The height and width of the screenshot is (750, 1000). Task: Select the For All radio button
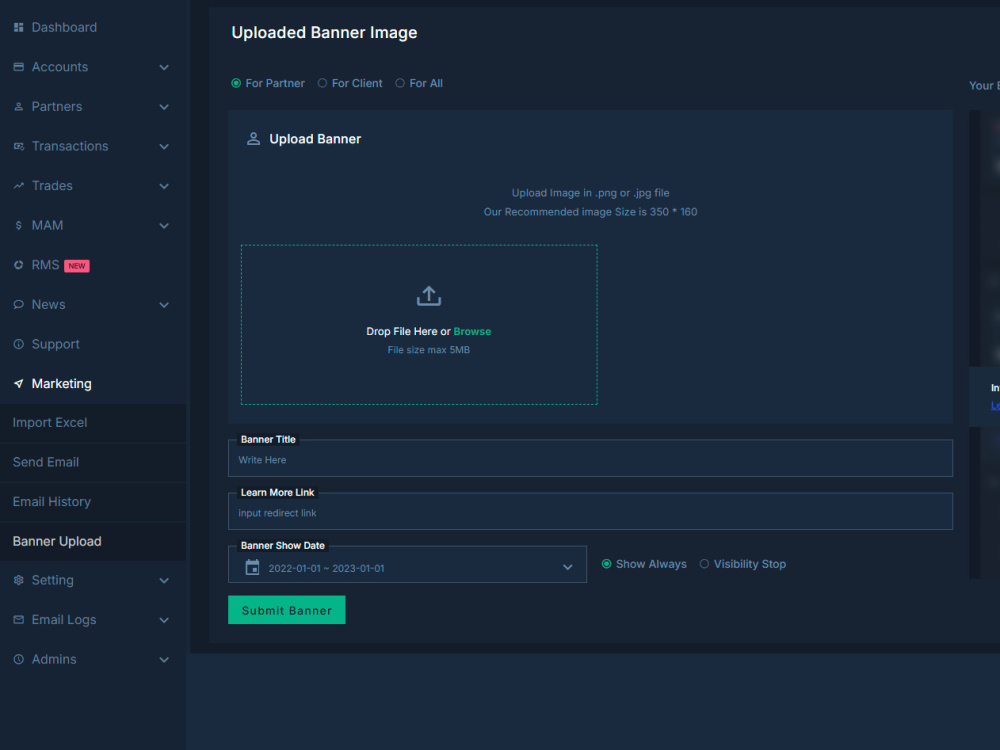click(400, 83)
